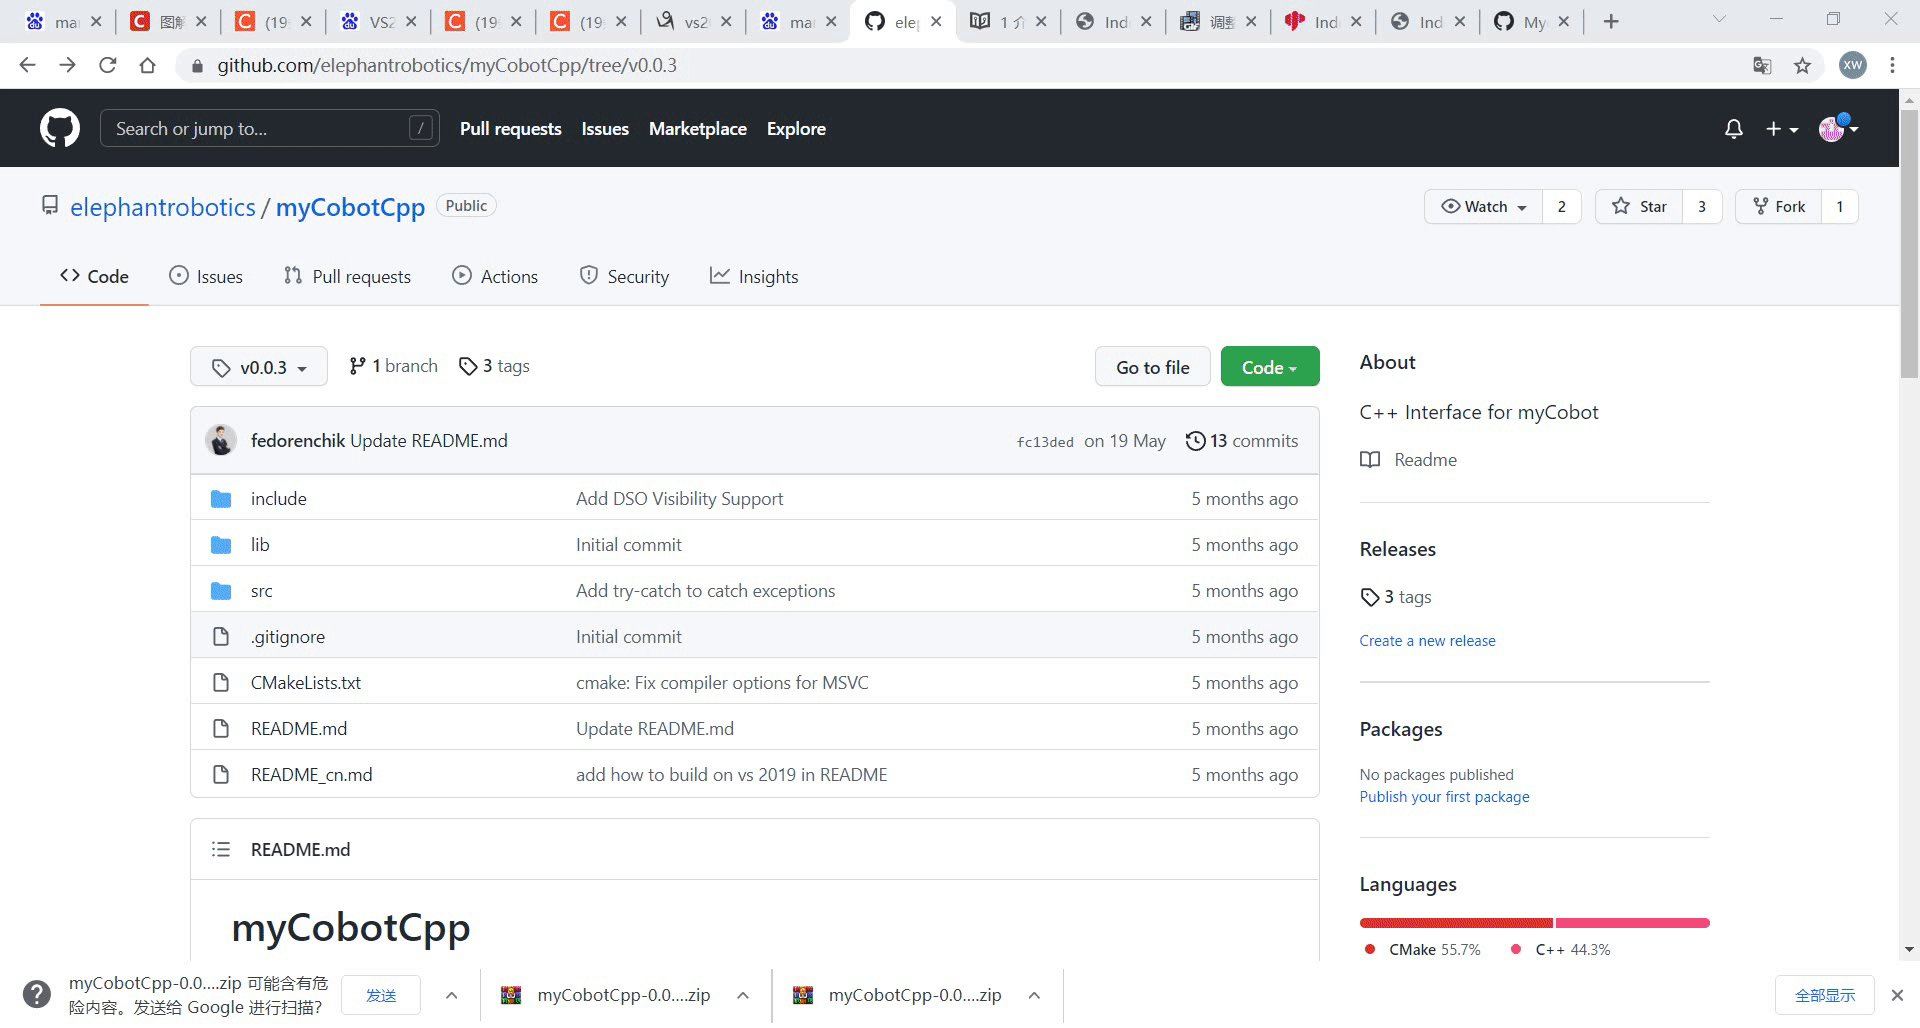This screenshot has width=1920, height=1028.
Task: Open the notifications bell
Action: [x=1734, y=129]
